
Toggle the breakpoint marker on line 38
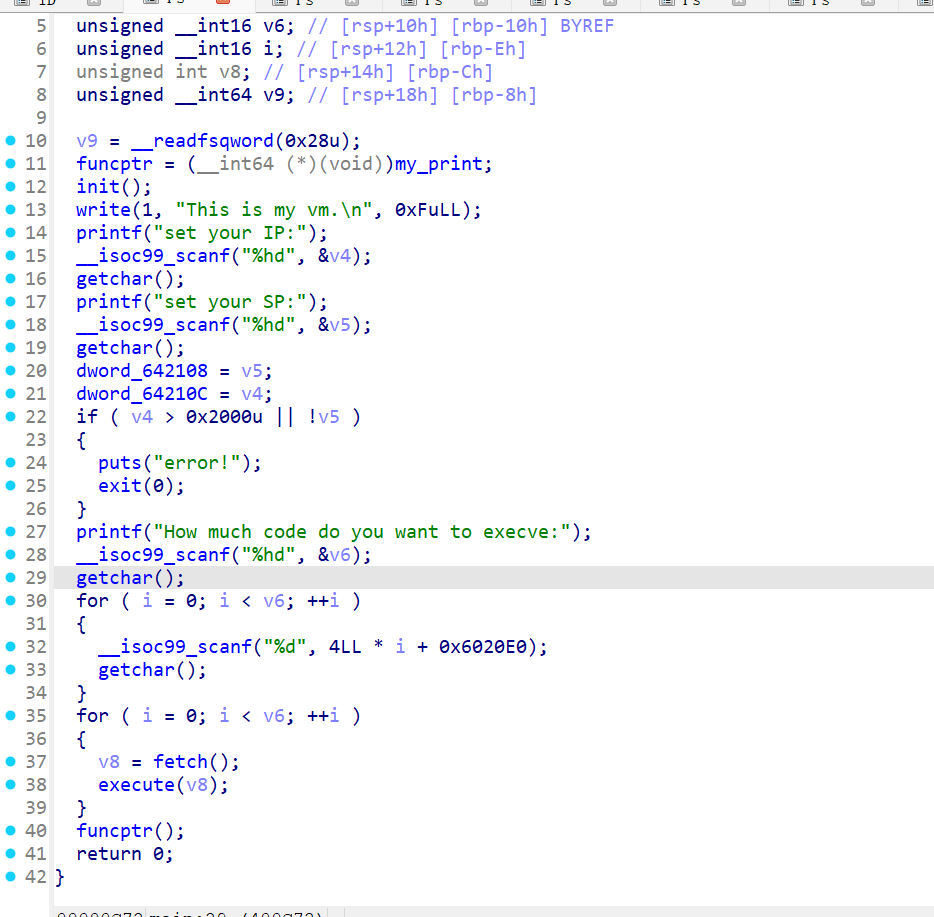tap(10, 785)
